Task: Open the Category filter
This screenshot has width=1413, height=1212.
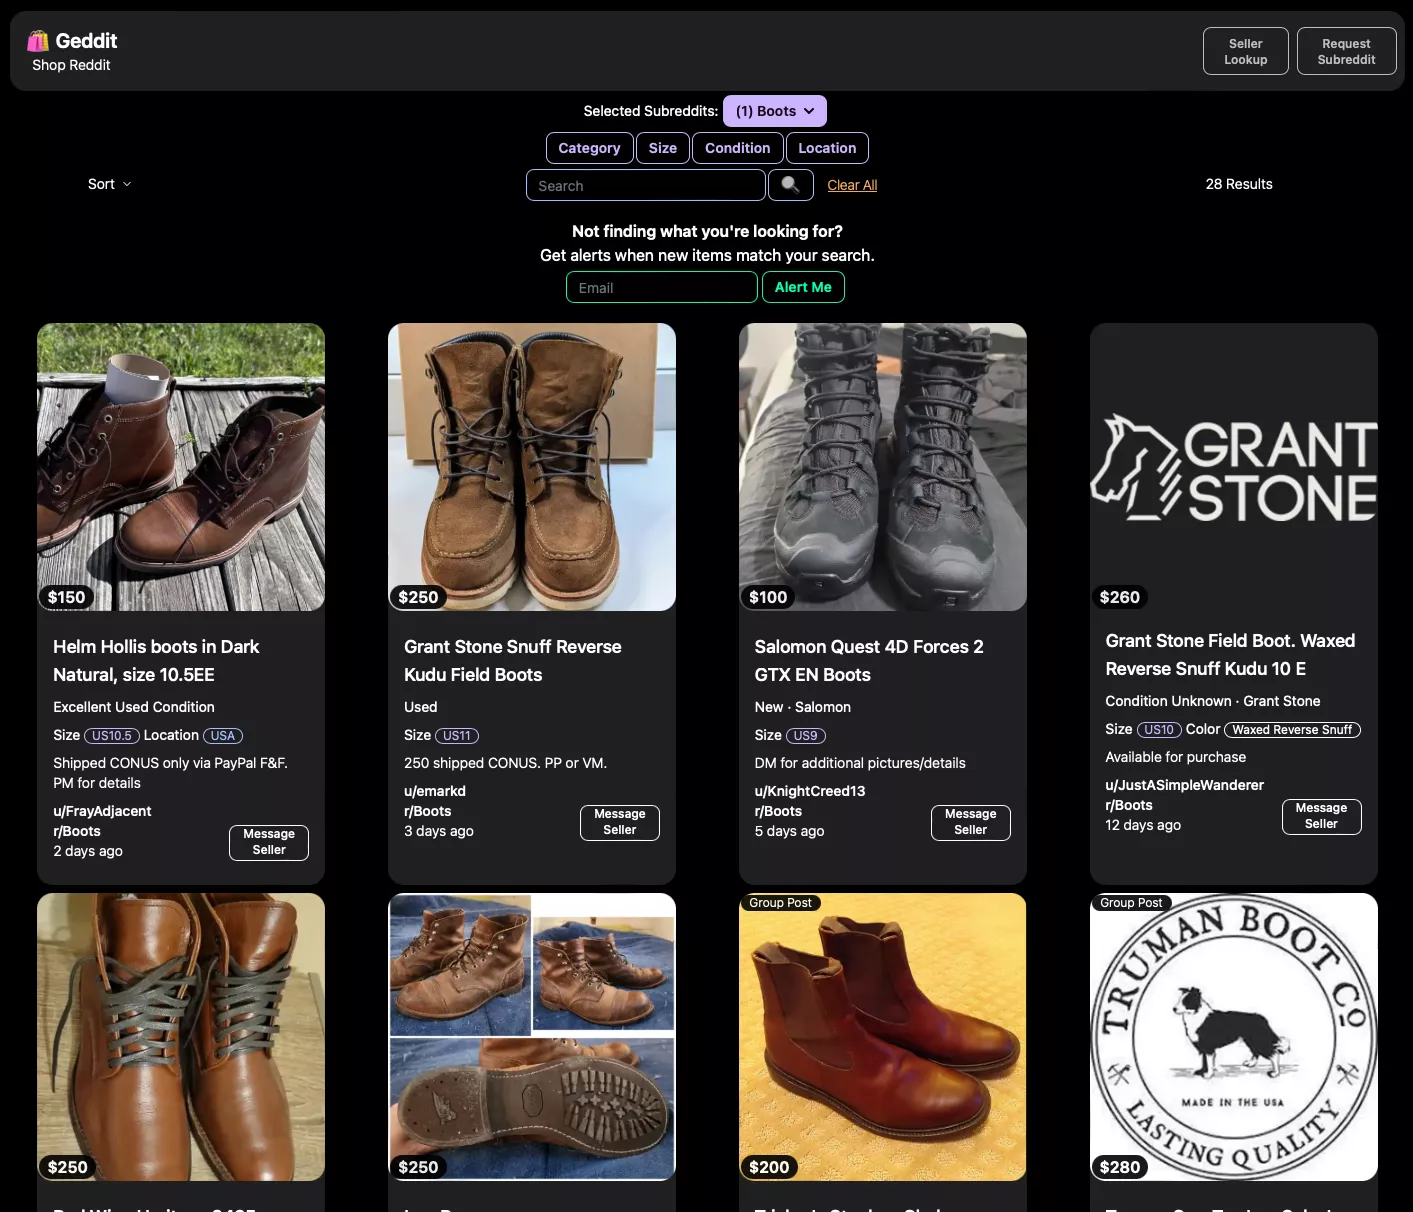Action: pos(589,147)
